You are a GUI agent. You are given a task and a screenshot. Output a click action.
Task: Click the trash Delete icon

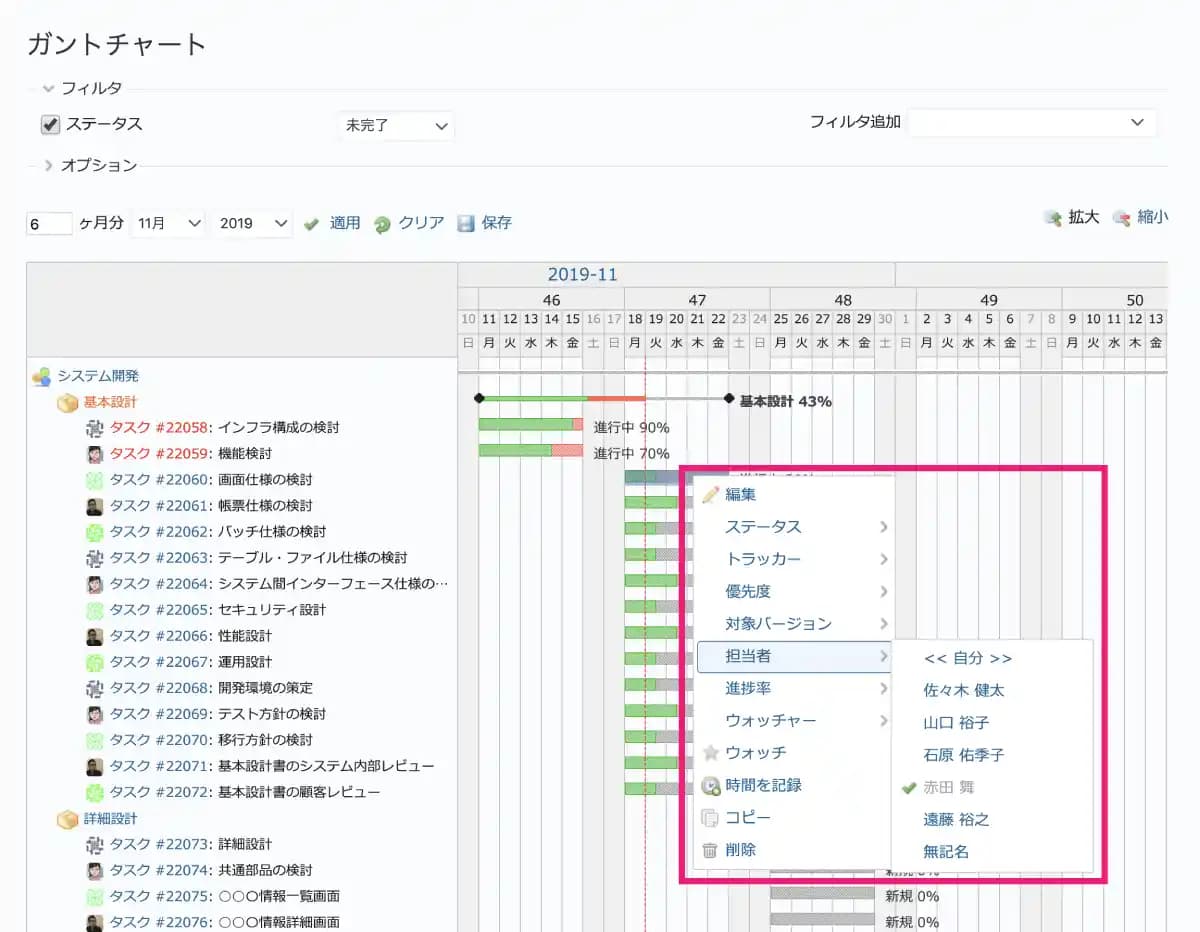[711, 850]
